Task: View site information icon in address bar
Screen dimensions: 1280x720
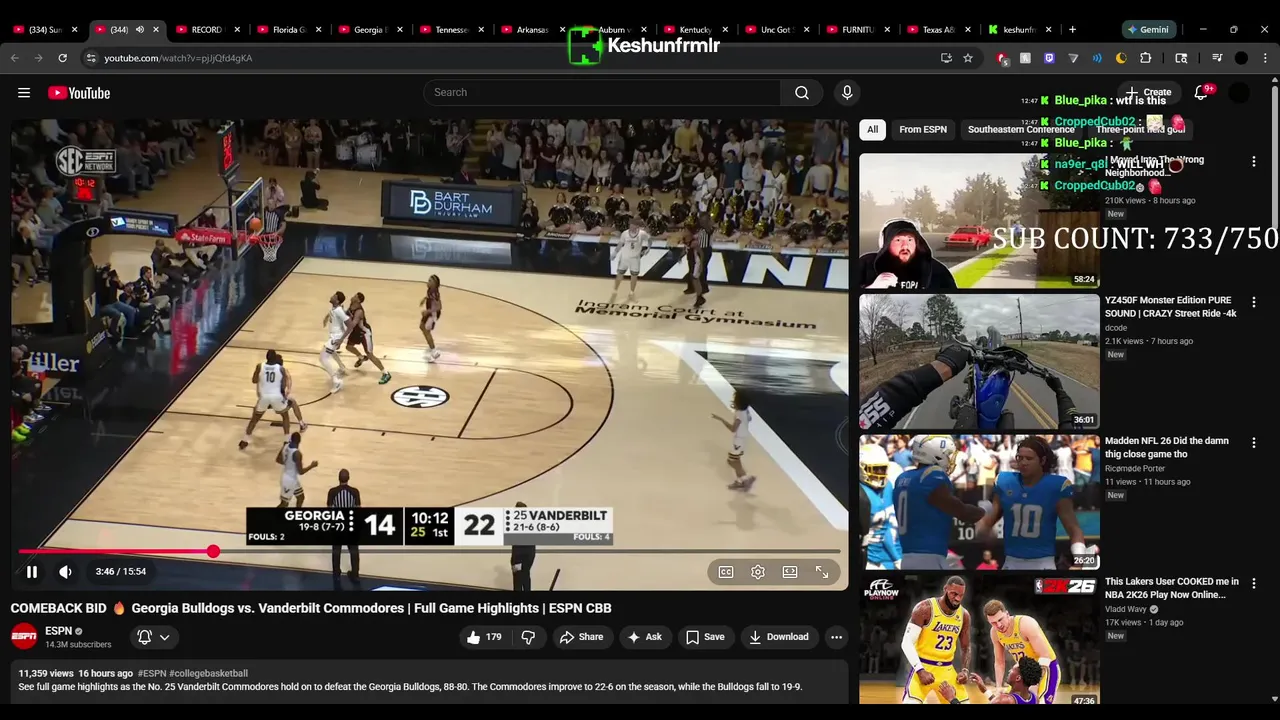Action: pos(91,58)
